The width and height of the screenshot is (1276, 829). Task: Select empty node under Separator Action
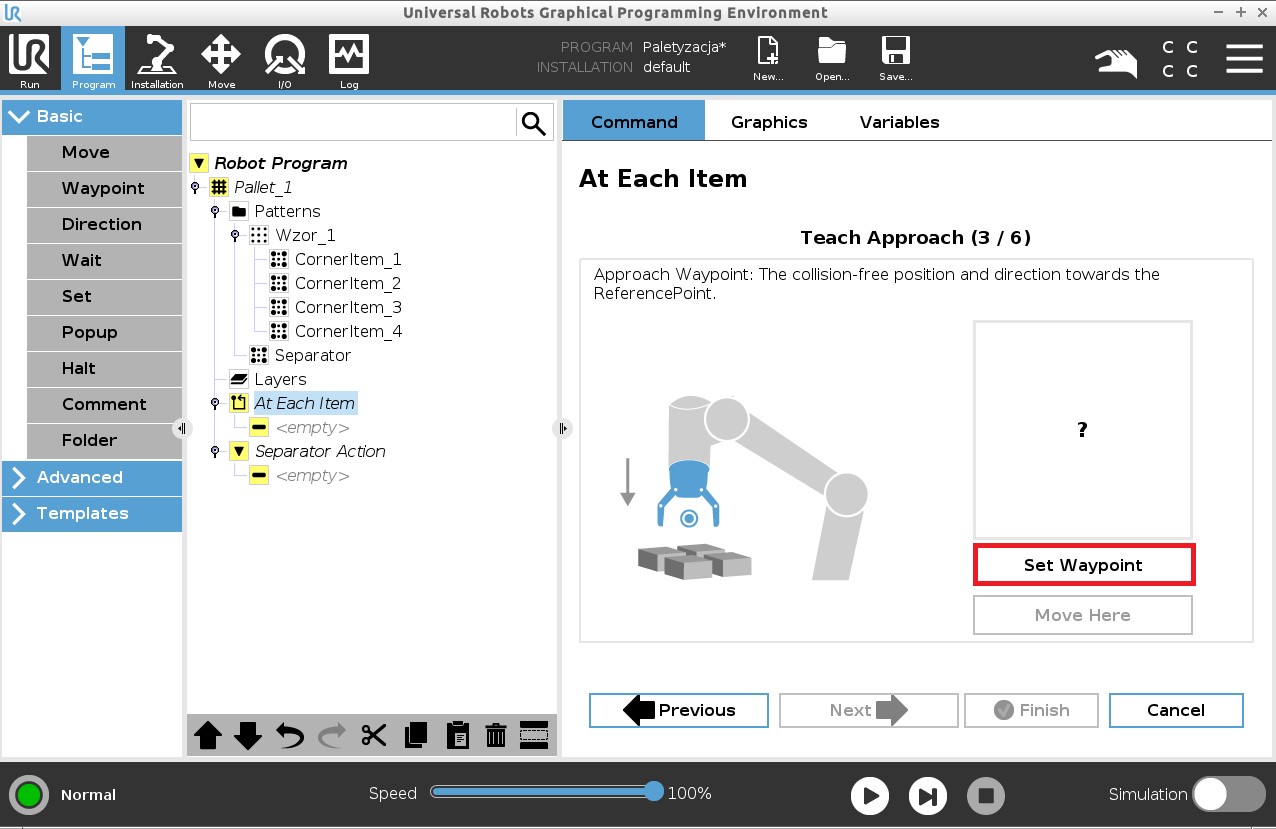coord(311,475)
